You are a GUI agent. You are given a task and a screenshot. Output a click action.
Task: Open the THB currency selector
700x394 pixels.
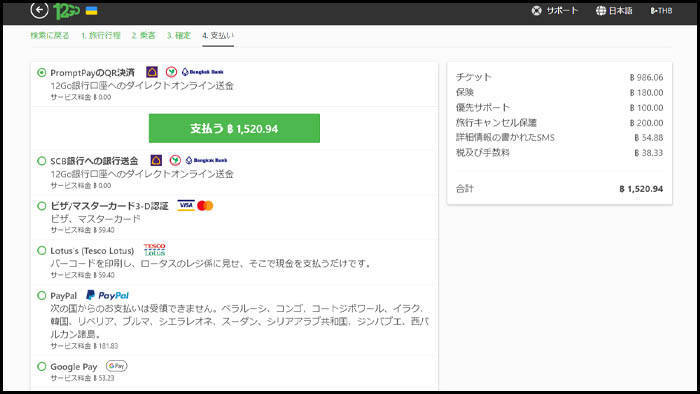point(661,11)
